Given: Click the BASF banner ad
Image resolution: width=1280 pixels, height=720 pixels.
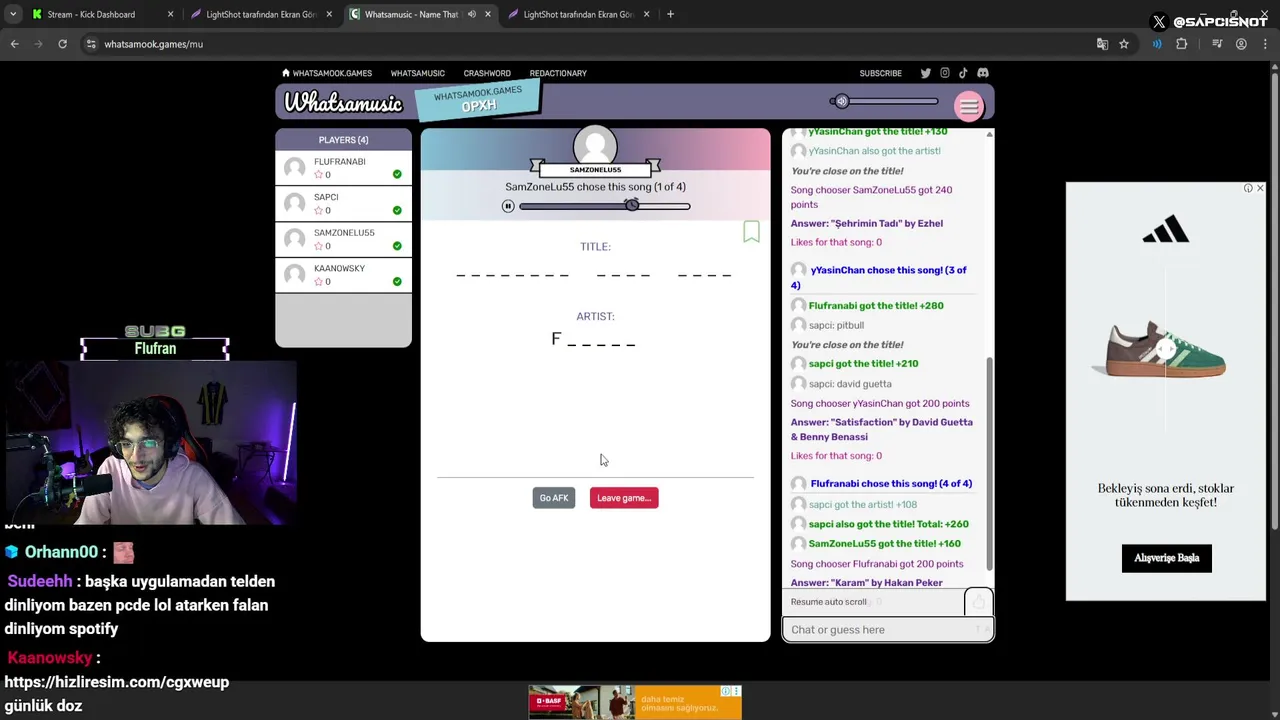Looking at the screenshot, I should click(635, 702).
